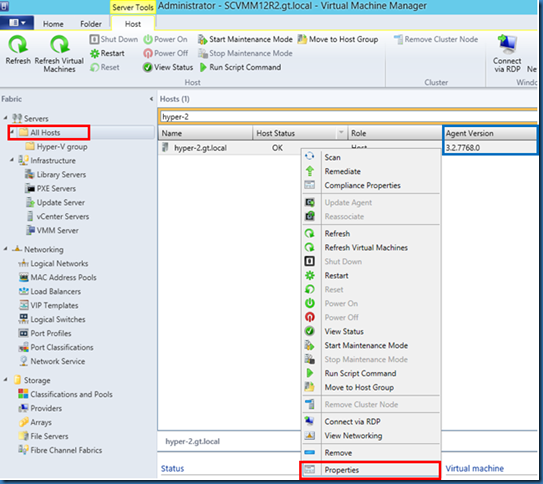The height and width of the screenshot is (484, 543).
Task: Click View Status in the ribbon
Action: pyautogui.click(x=168, y=67)
